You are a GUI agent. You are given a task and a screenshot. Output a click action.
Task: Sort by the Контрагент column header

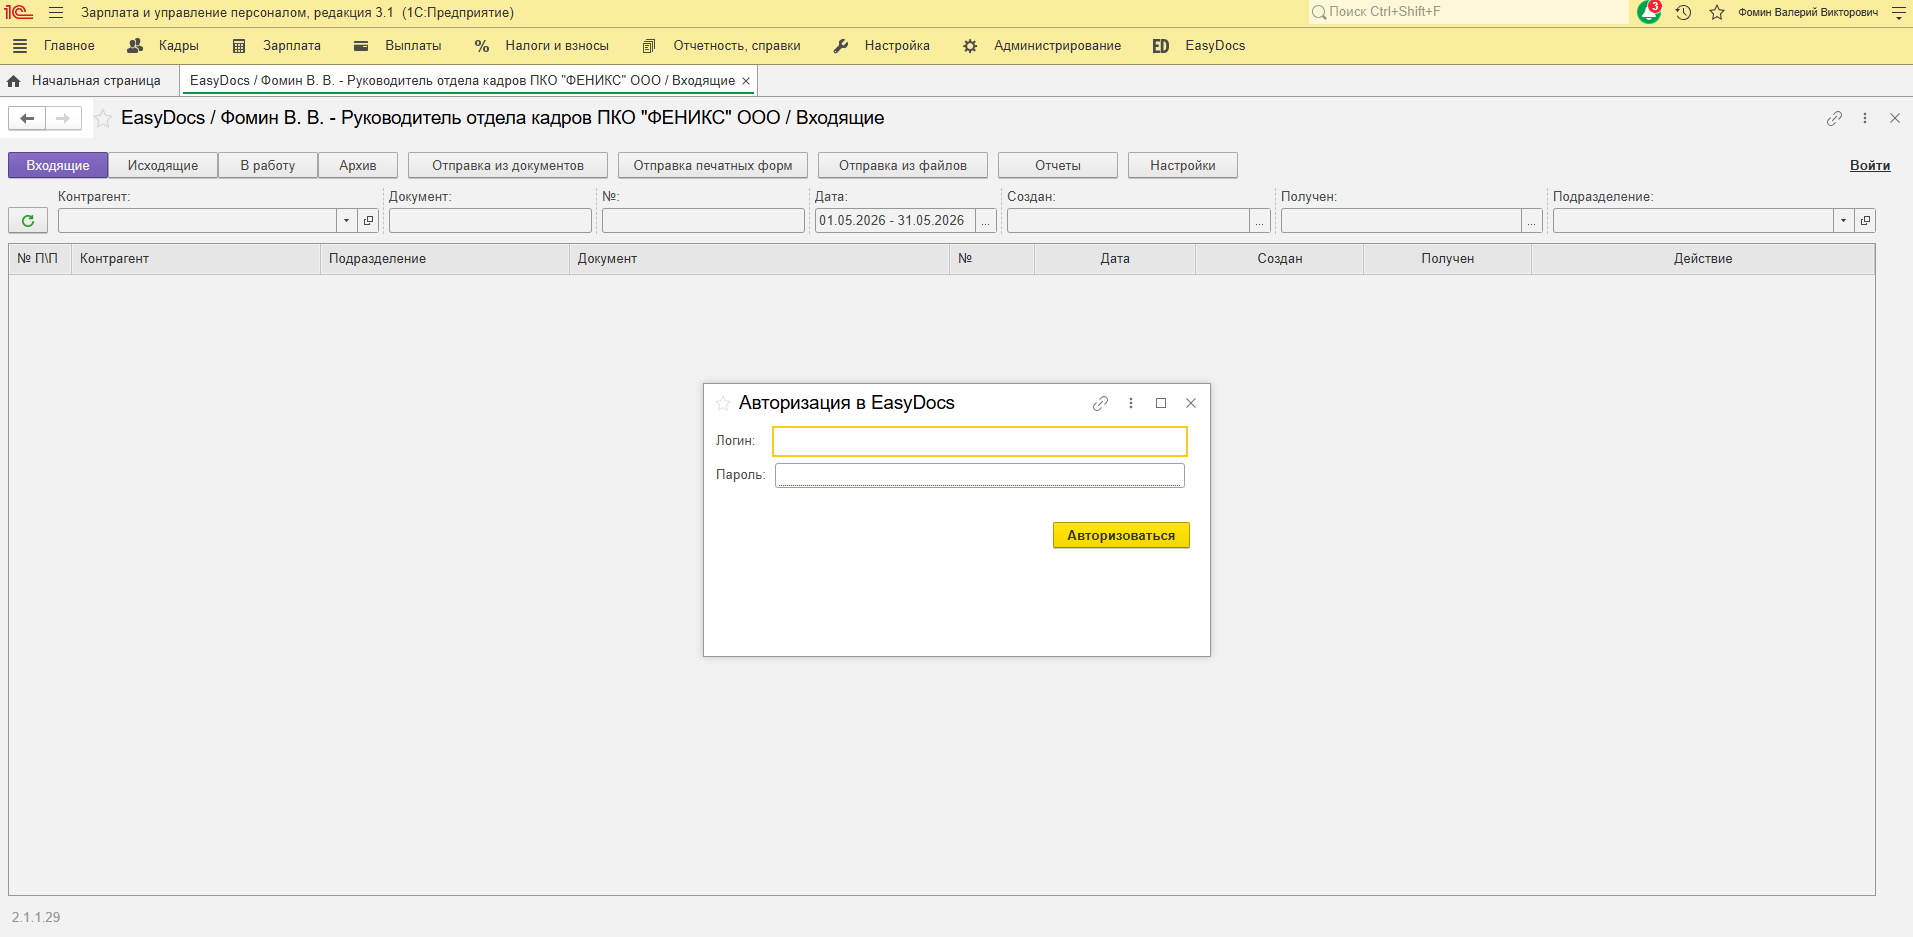[196, 259]
